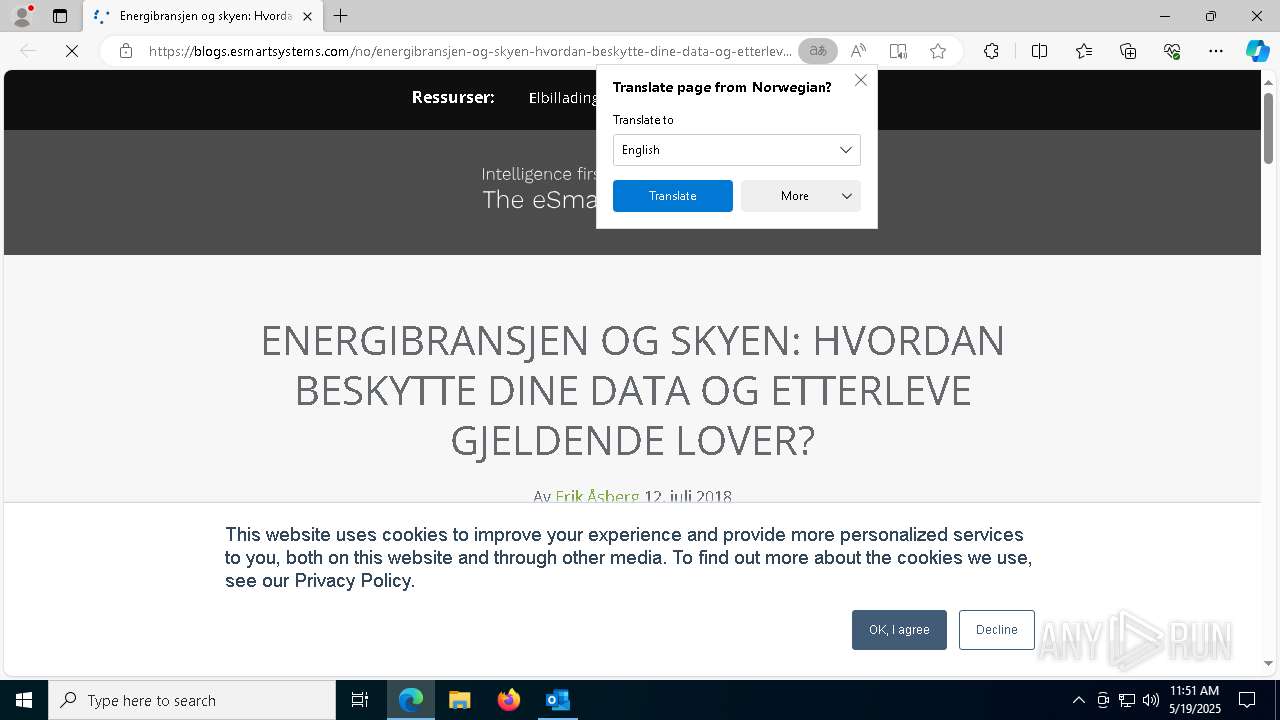Open Settings and more menu
Viewport: 1280px width, 720px height.
coord(1216,51)
